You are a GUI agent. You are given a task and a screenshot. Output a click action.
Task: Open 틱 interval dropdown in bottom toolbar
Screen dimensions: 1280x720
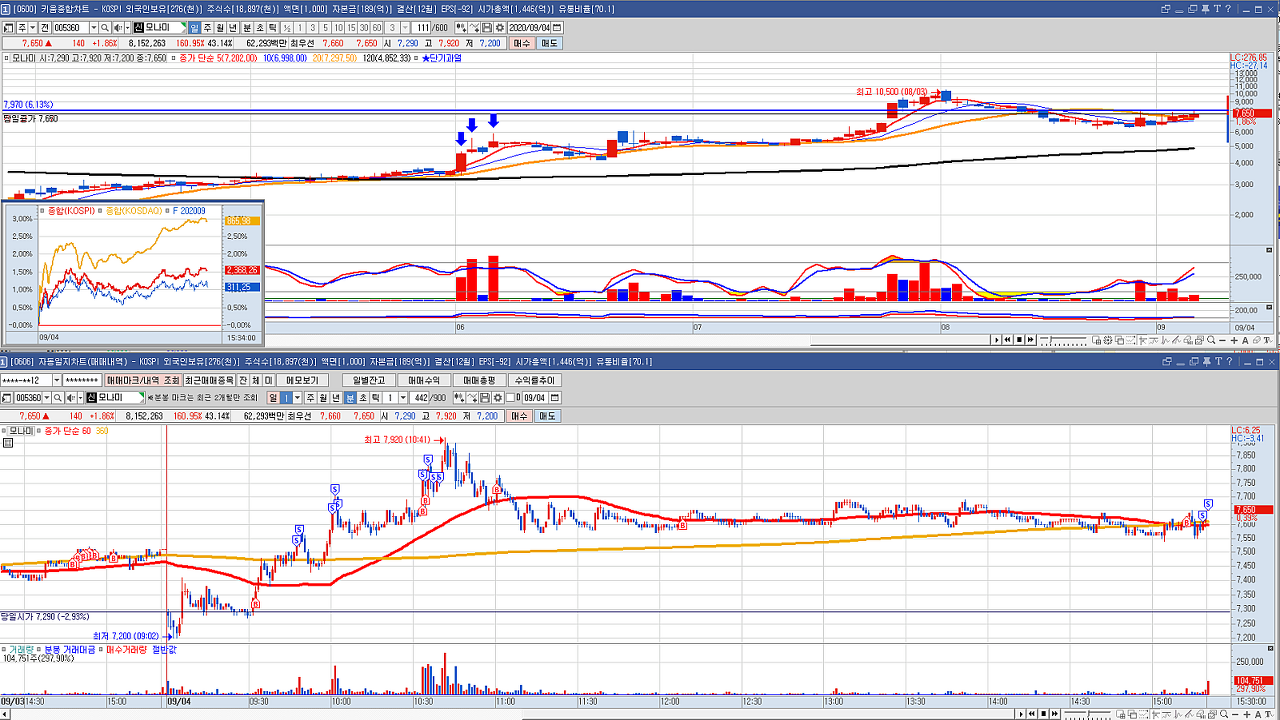point(403,397)
